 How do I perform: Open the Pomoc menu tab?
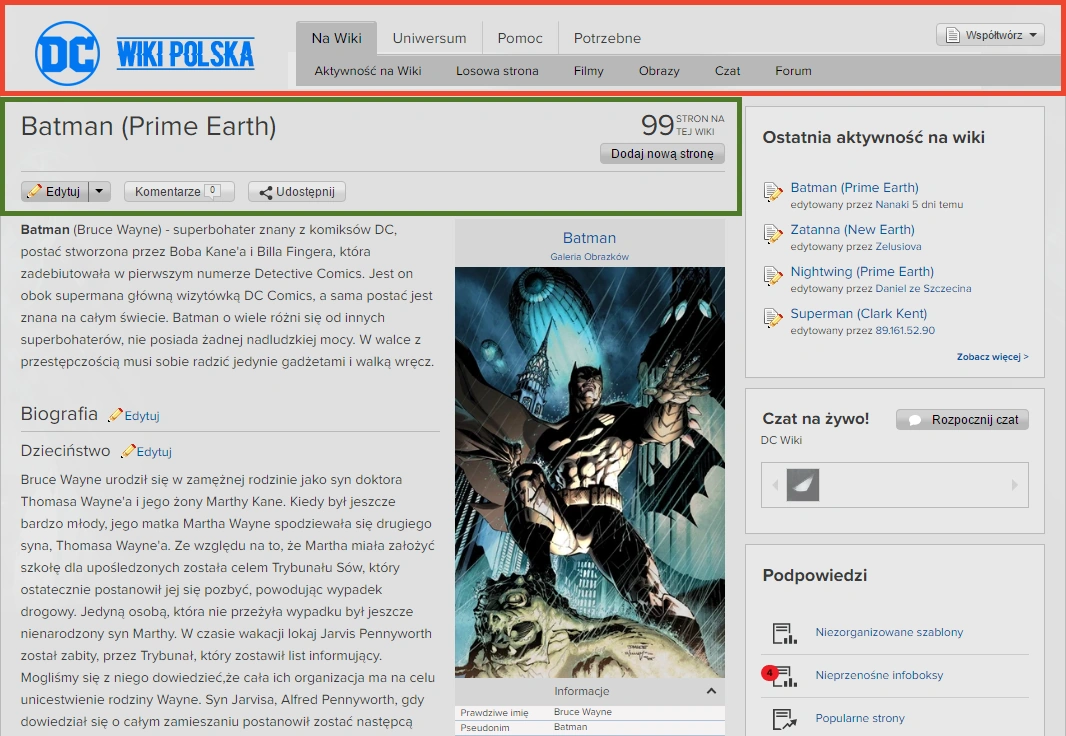[520, 38]
